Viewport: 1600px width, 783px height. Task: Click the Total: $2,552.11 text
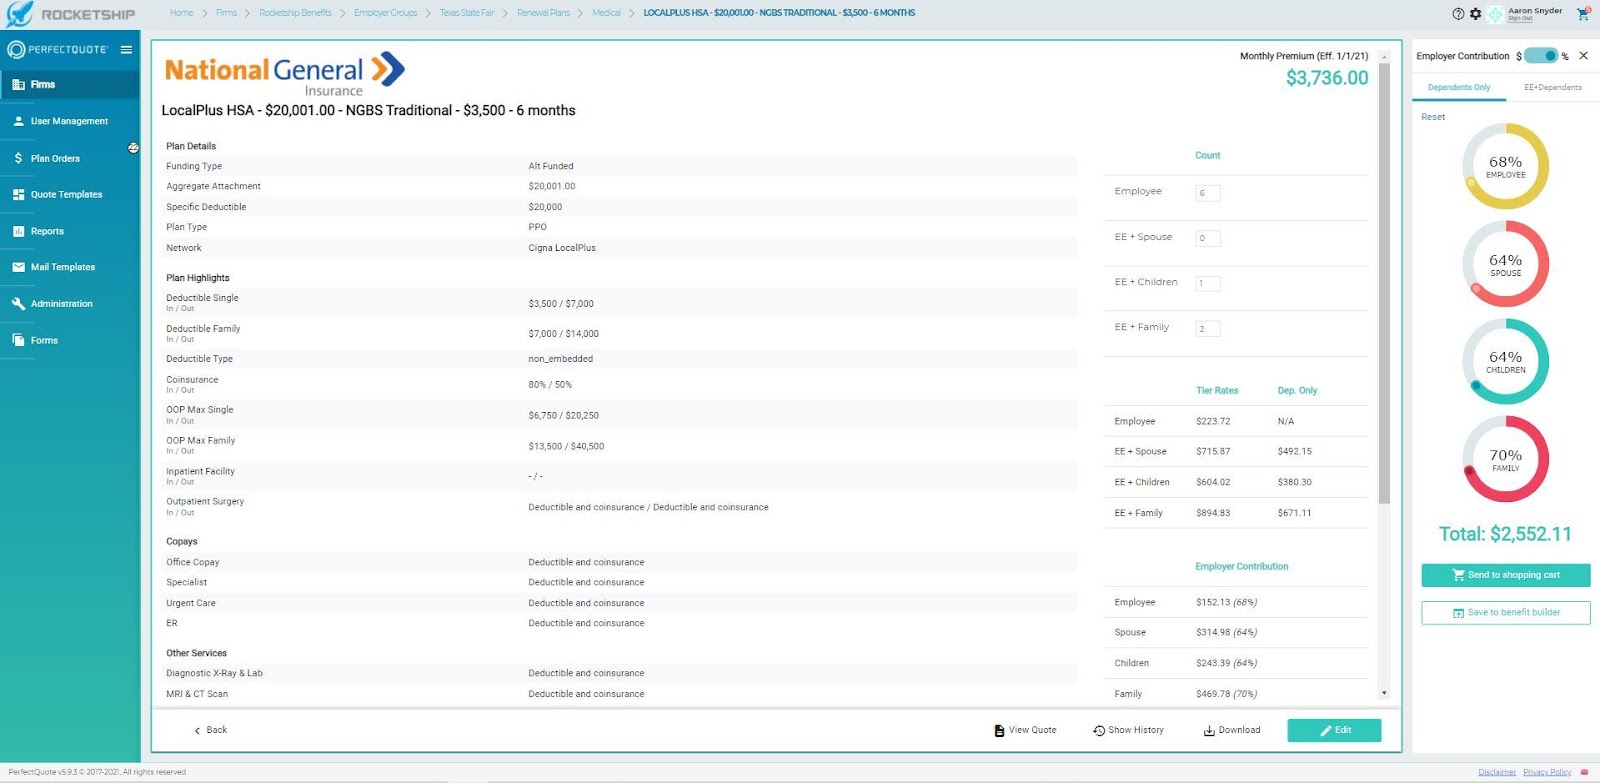click(1505, 534)
